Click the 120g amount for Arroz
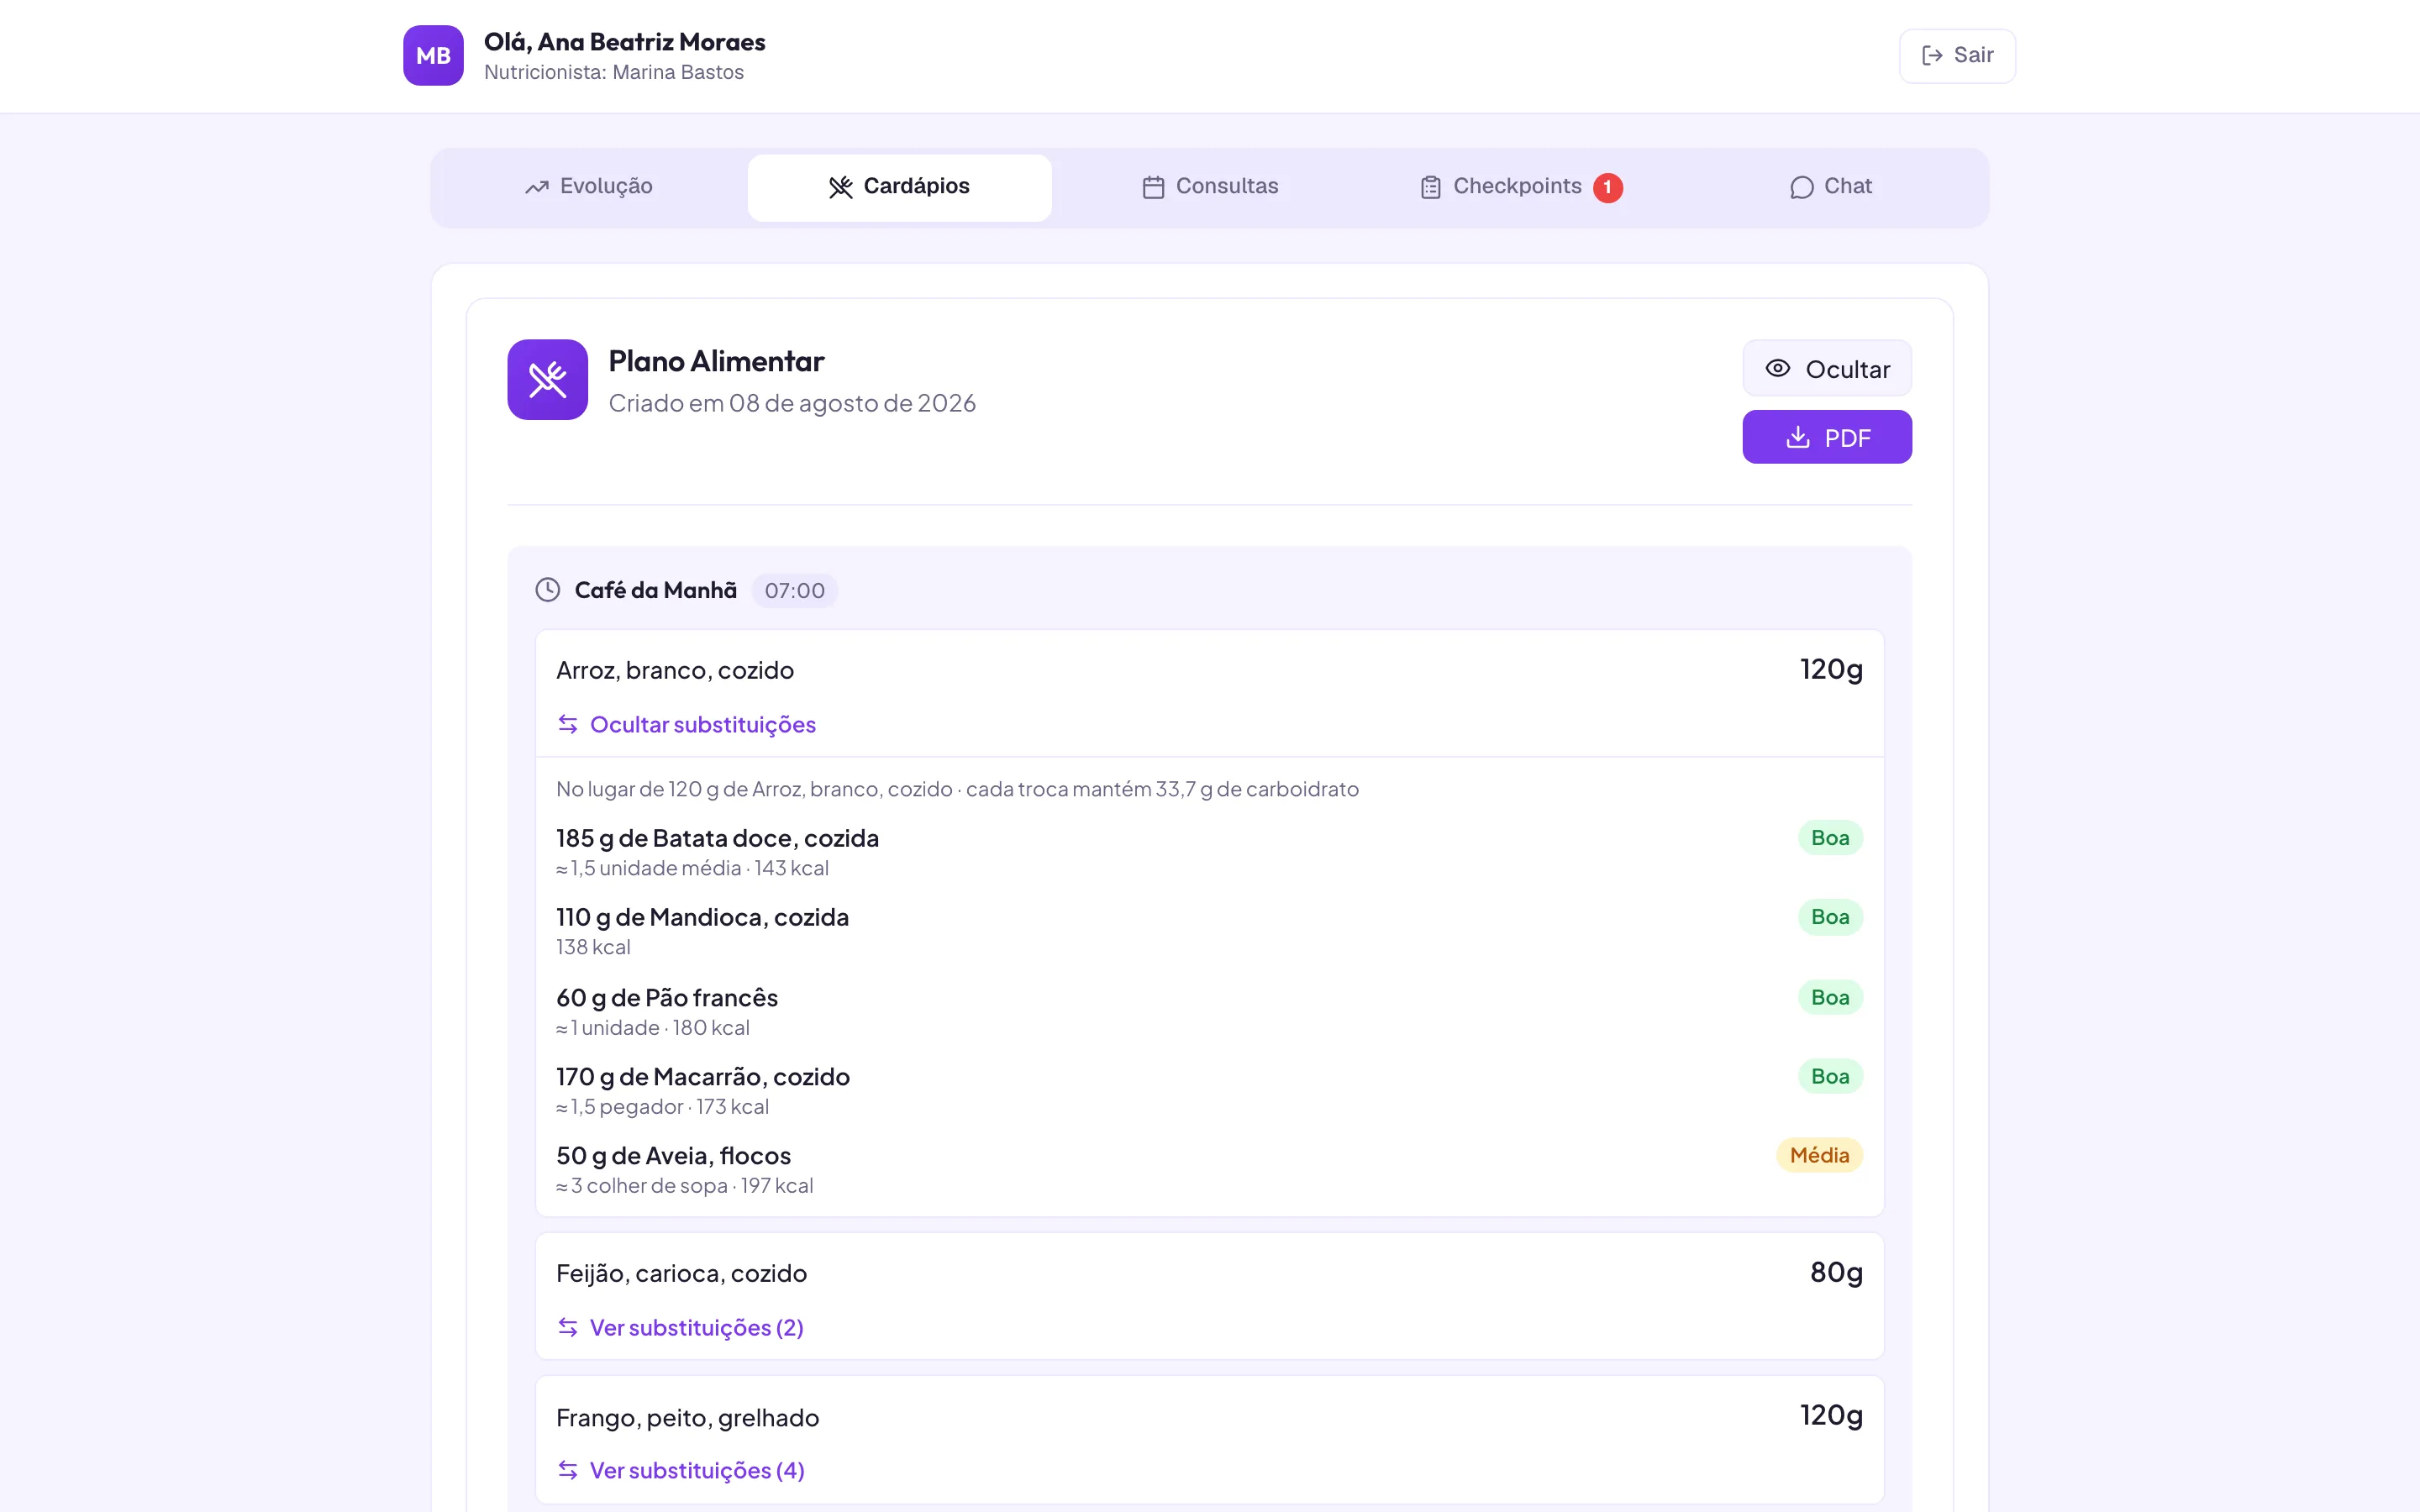This screenshot has width=2420, height=1512. [1831, 669]
